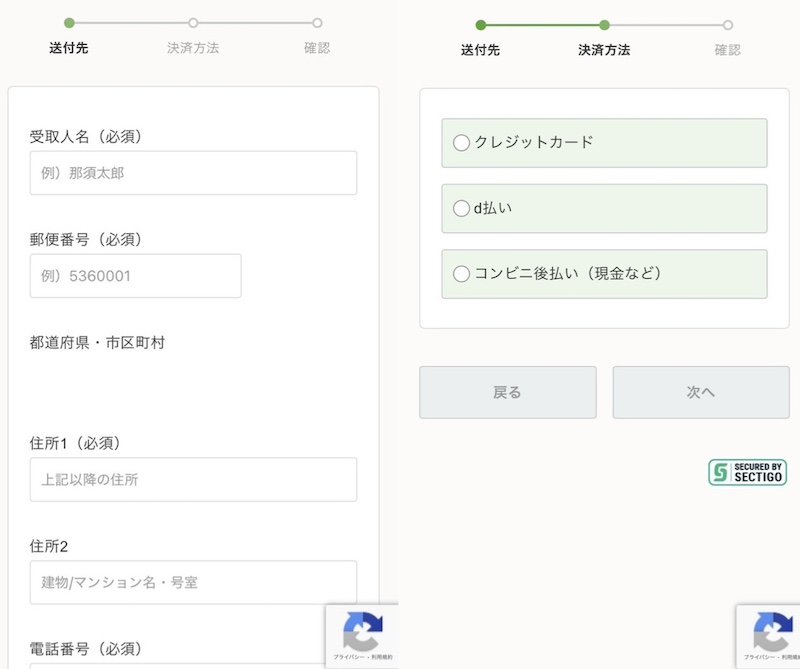Screen dimensions: 800x669
Task: Click the reCAPTCHA logo on the payment screen
Action: pyautogui.click(x=772, y=630)
